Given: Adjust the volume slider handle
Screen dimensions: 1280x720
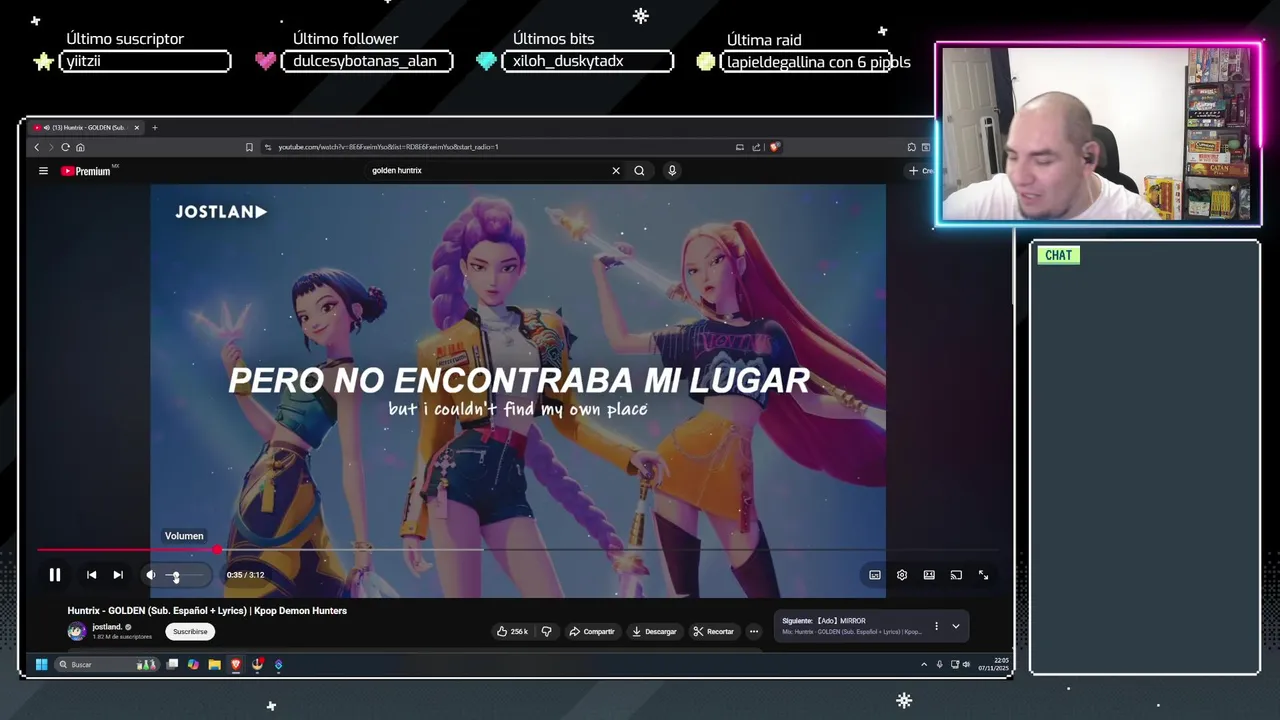Looking at the screenshot, I should [x=175, y=576].
